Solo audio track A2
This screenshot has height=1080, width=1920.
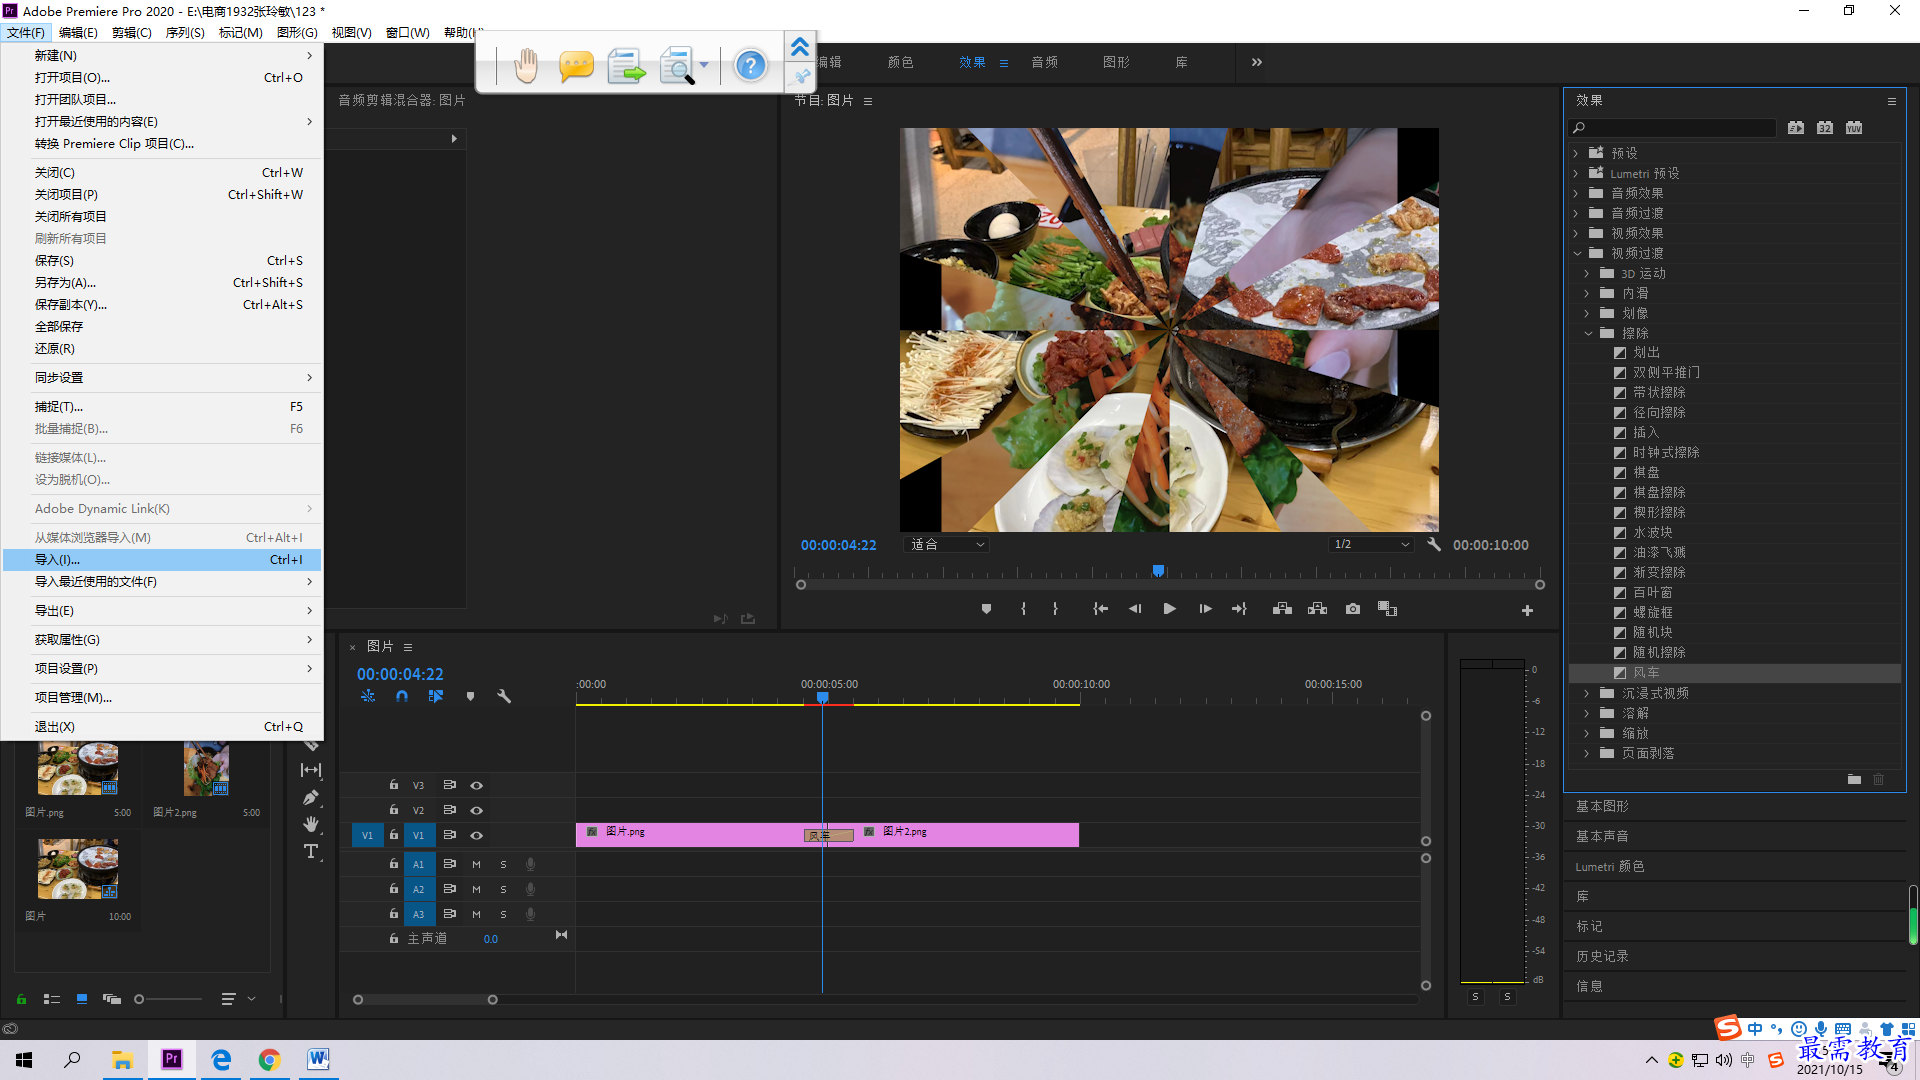pyautogui.click(x=503, y=889)
